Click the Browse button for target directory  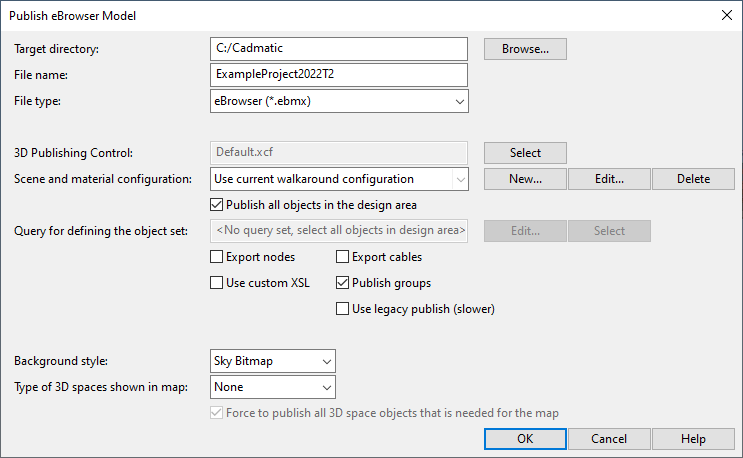coord(525,48)
